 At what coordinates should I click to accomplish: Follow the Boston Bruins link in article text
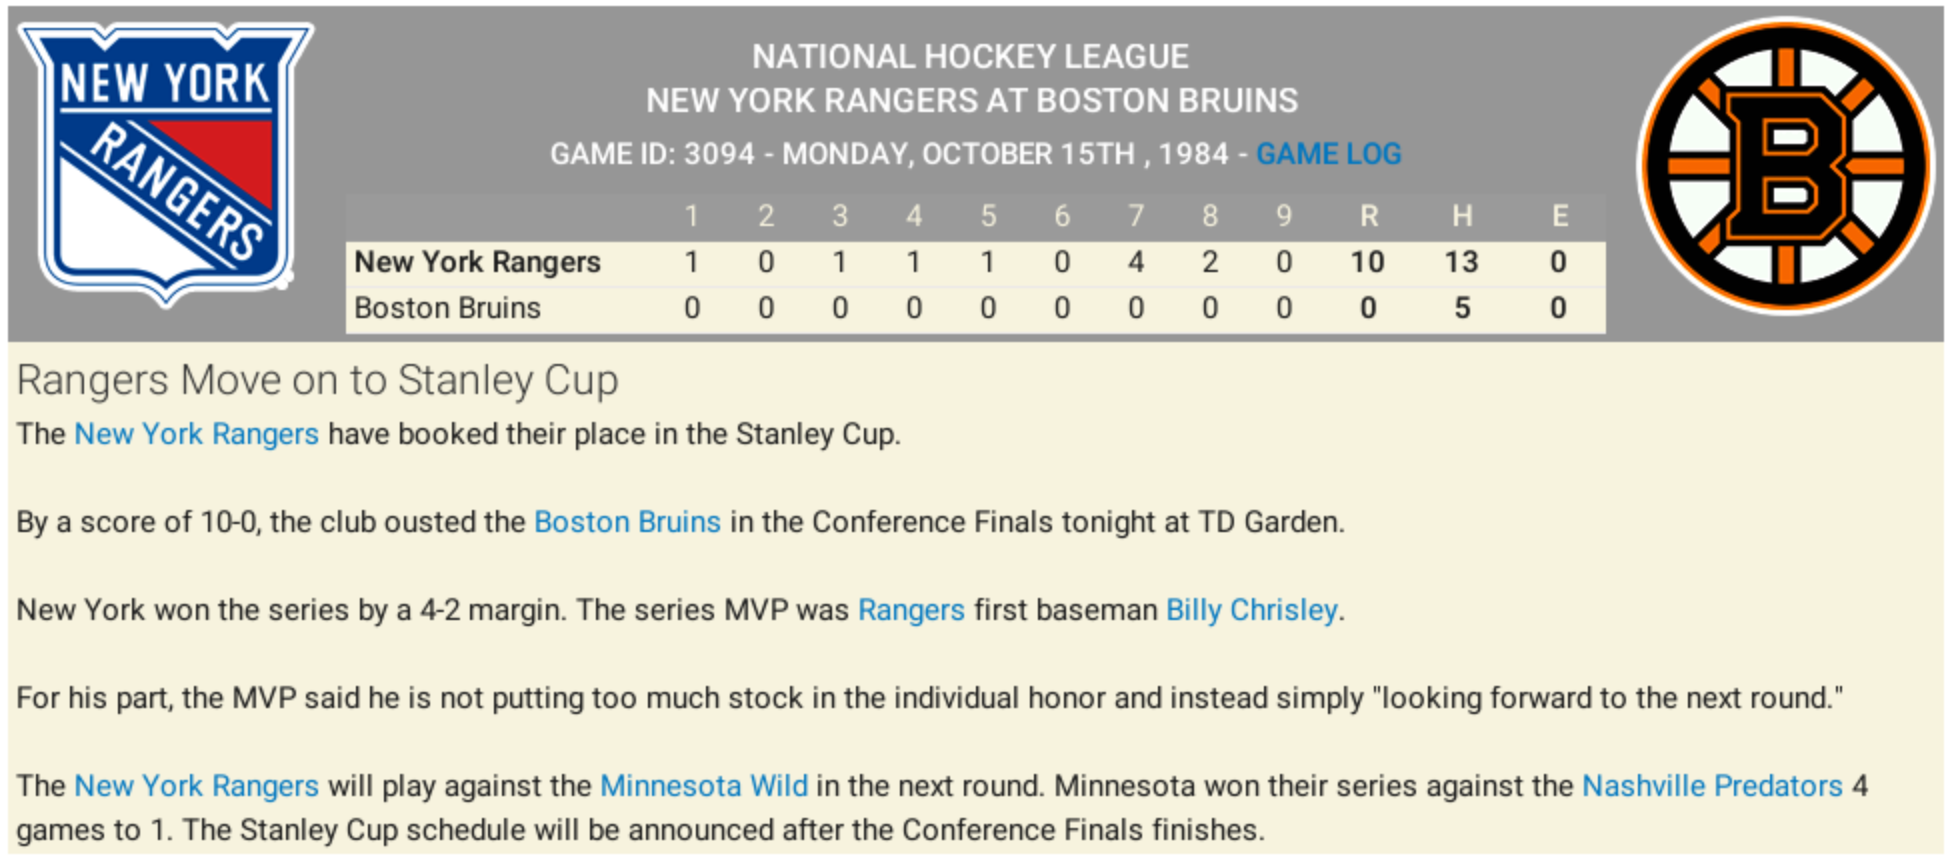click(627, 522)
